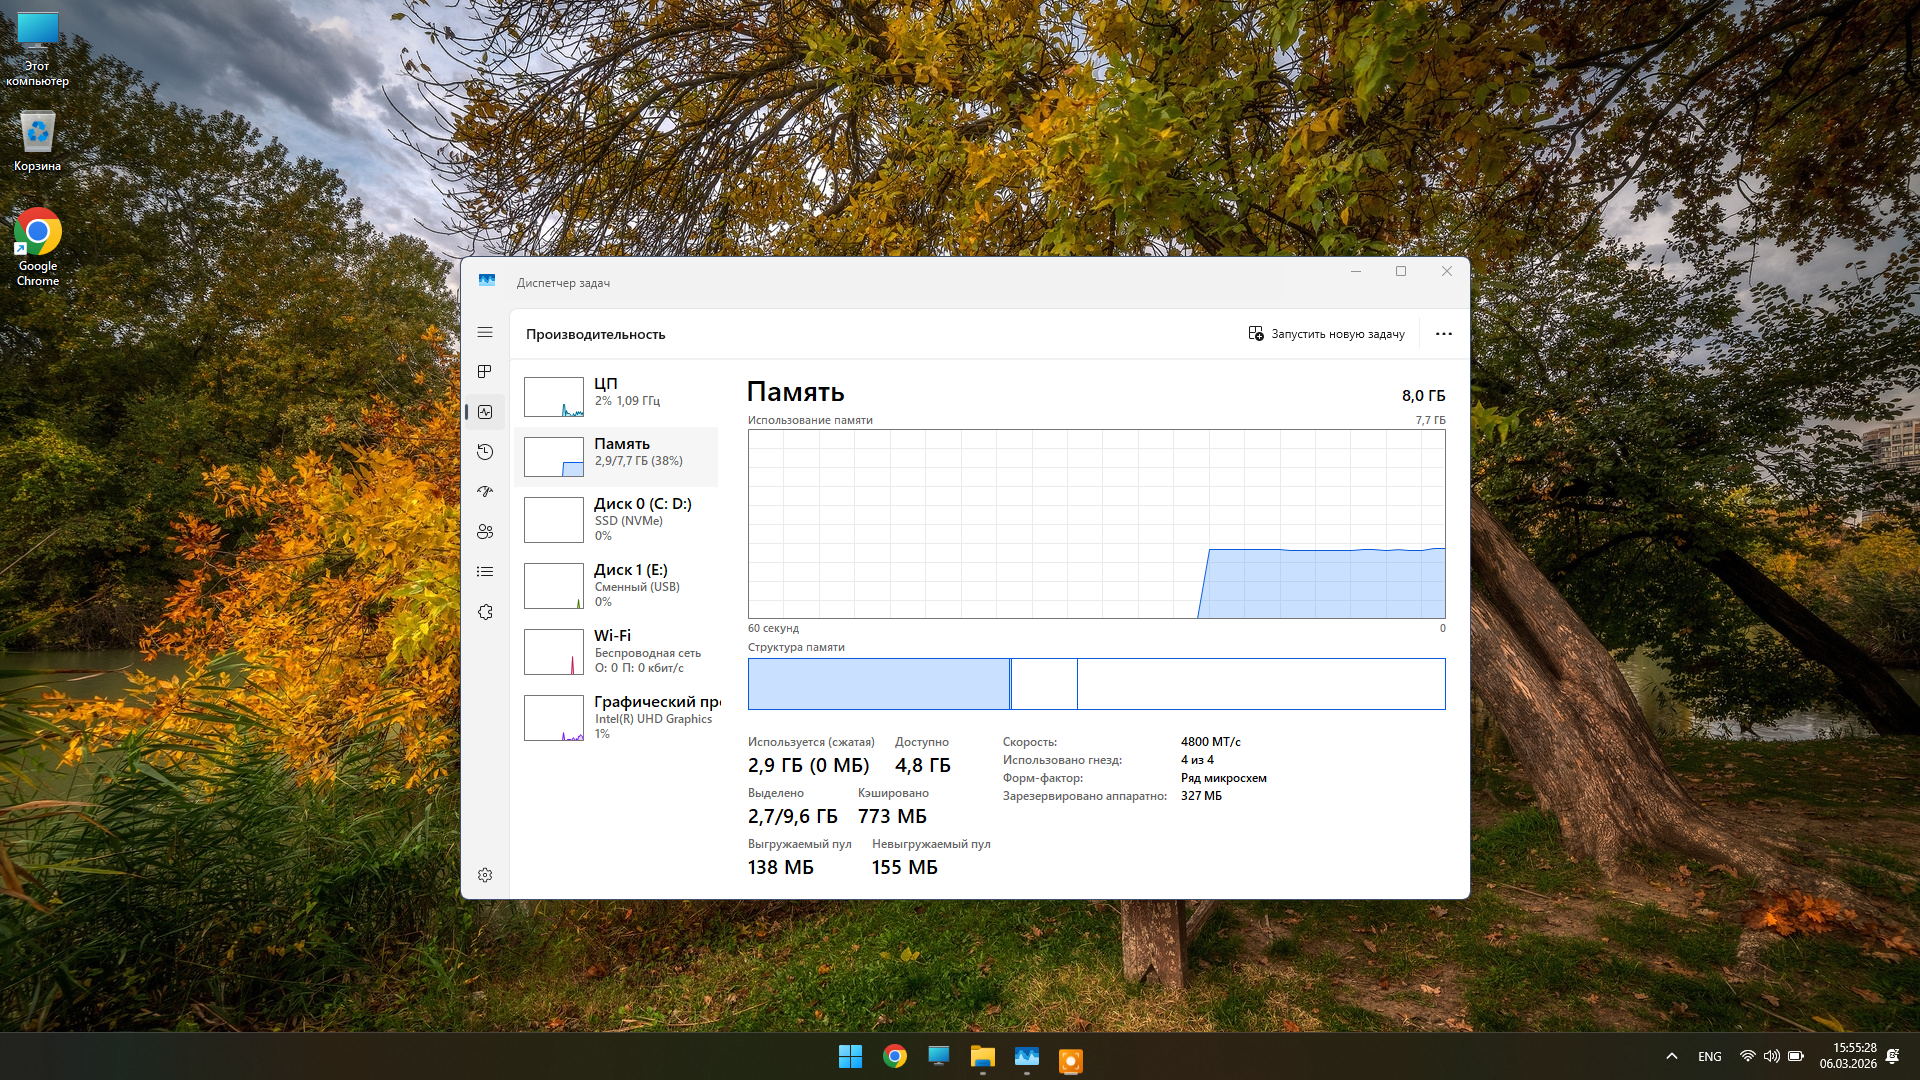Viewport: 1920px width, 1080px height.
Task: Open the Users sidebar icon
Action: click(x=485, y=532)
